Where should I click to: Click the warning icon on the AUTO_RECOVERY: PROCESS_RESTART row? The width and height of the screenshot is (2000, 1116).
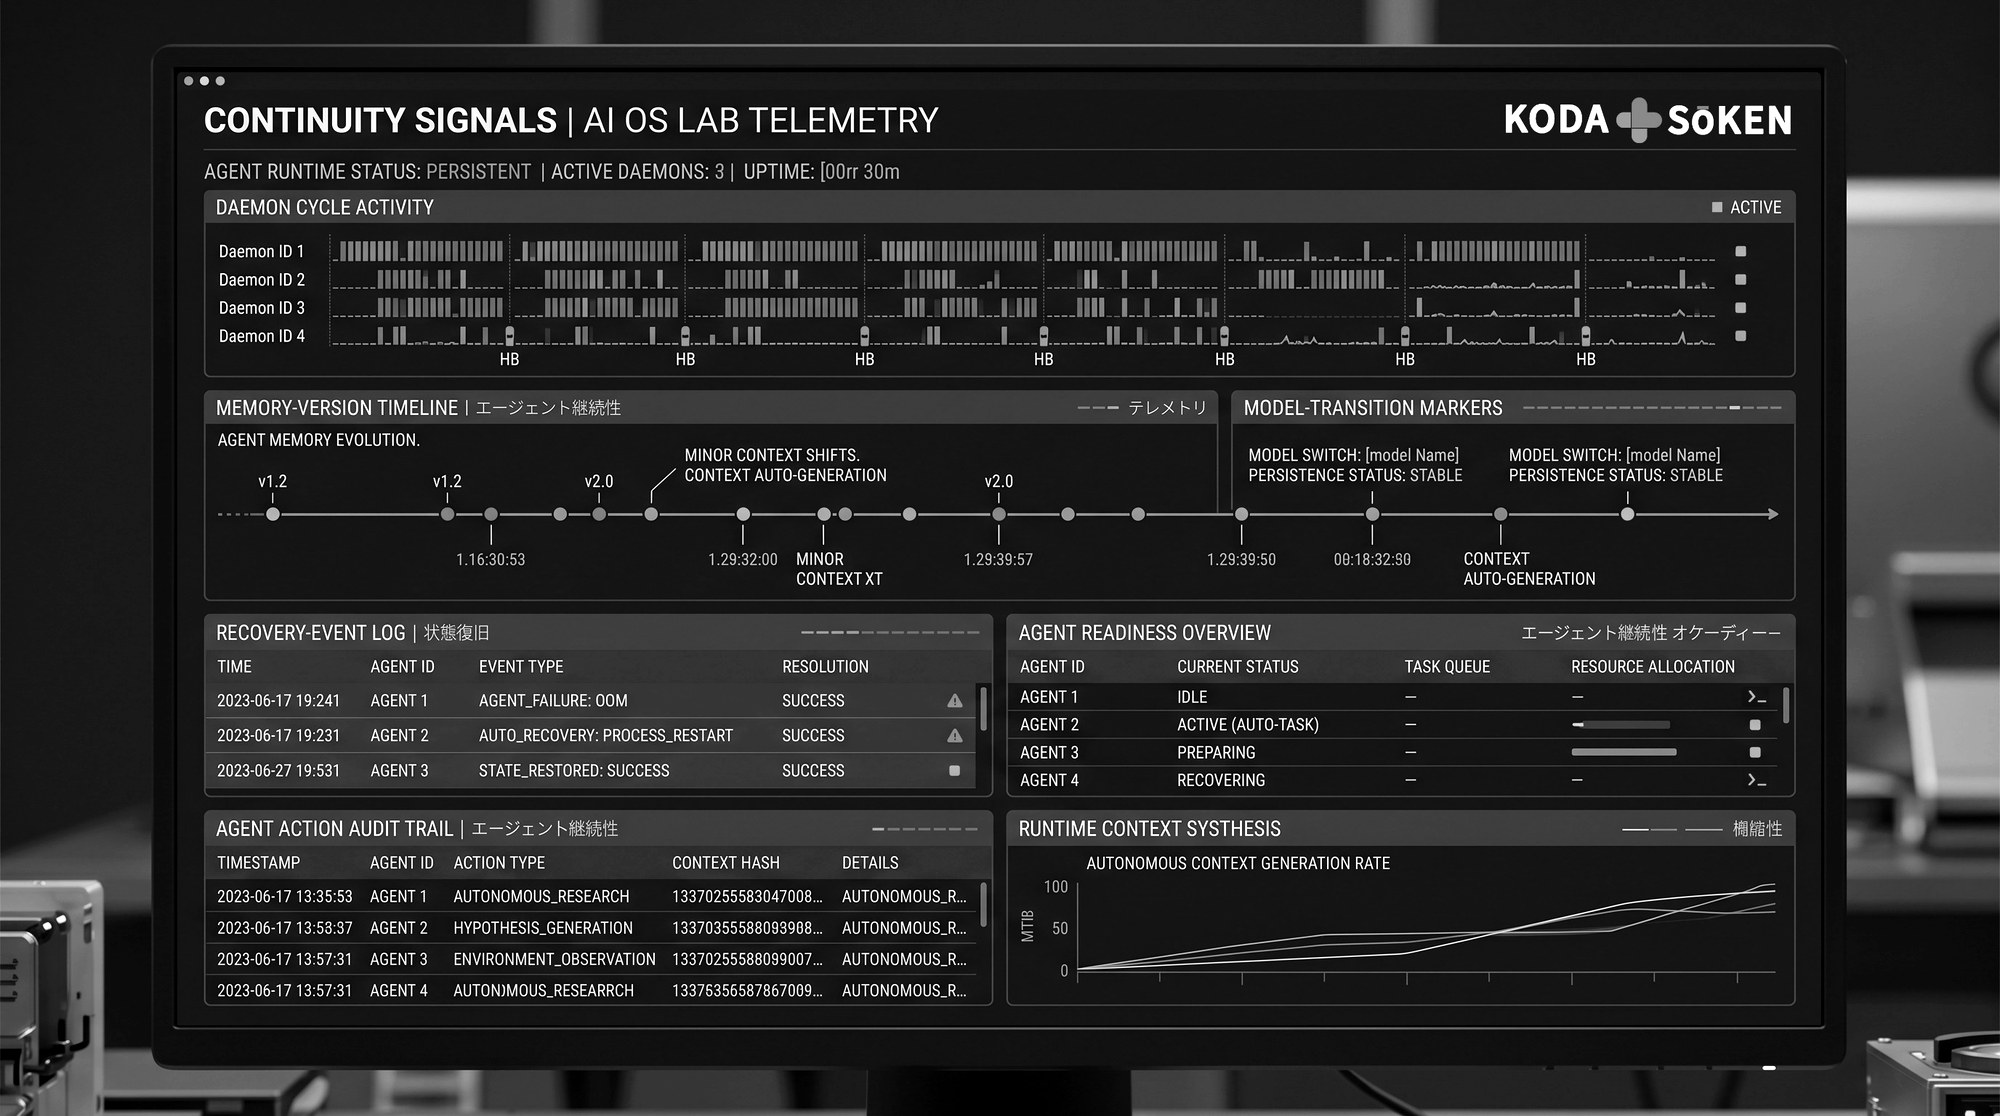tap(955, 736)
